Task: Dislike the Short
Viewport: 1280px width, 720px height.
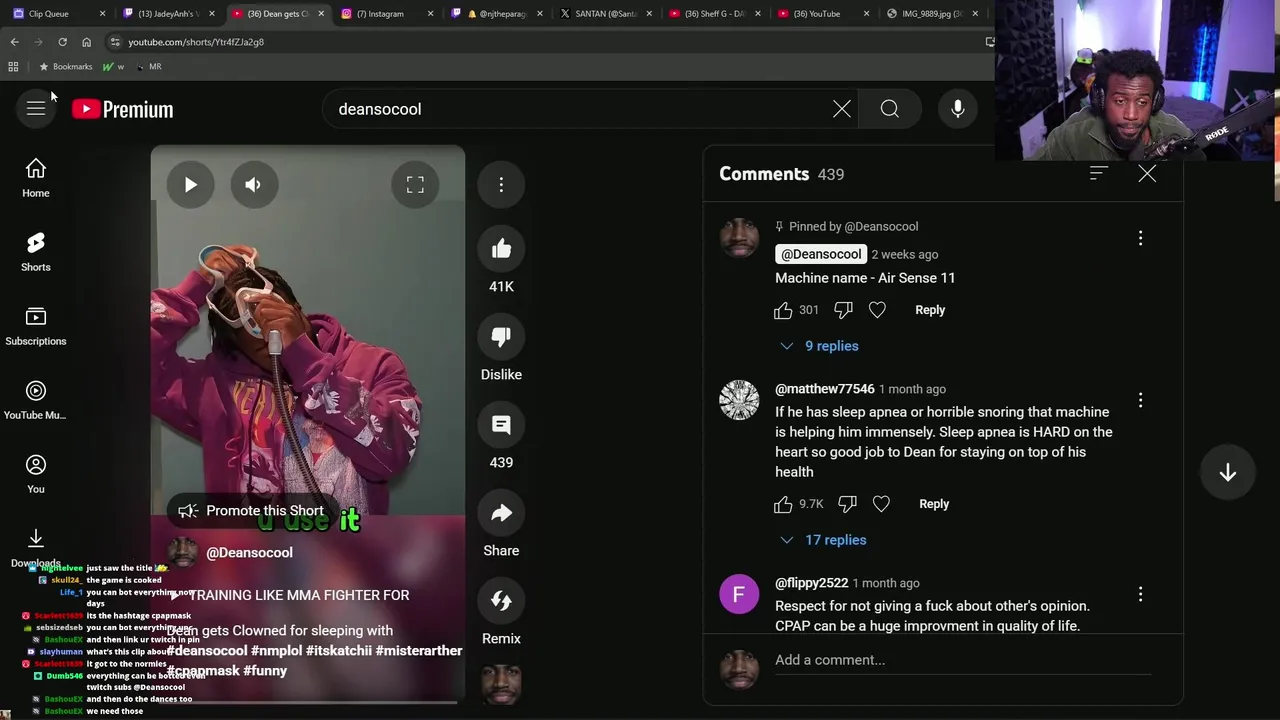Action: point(501,337)
